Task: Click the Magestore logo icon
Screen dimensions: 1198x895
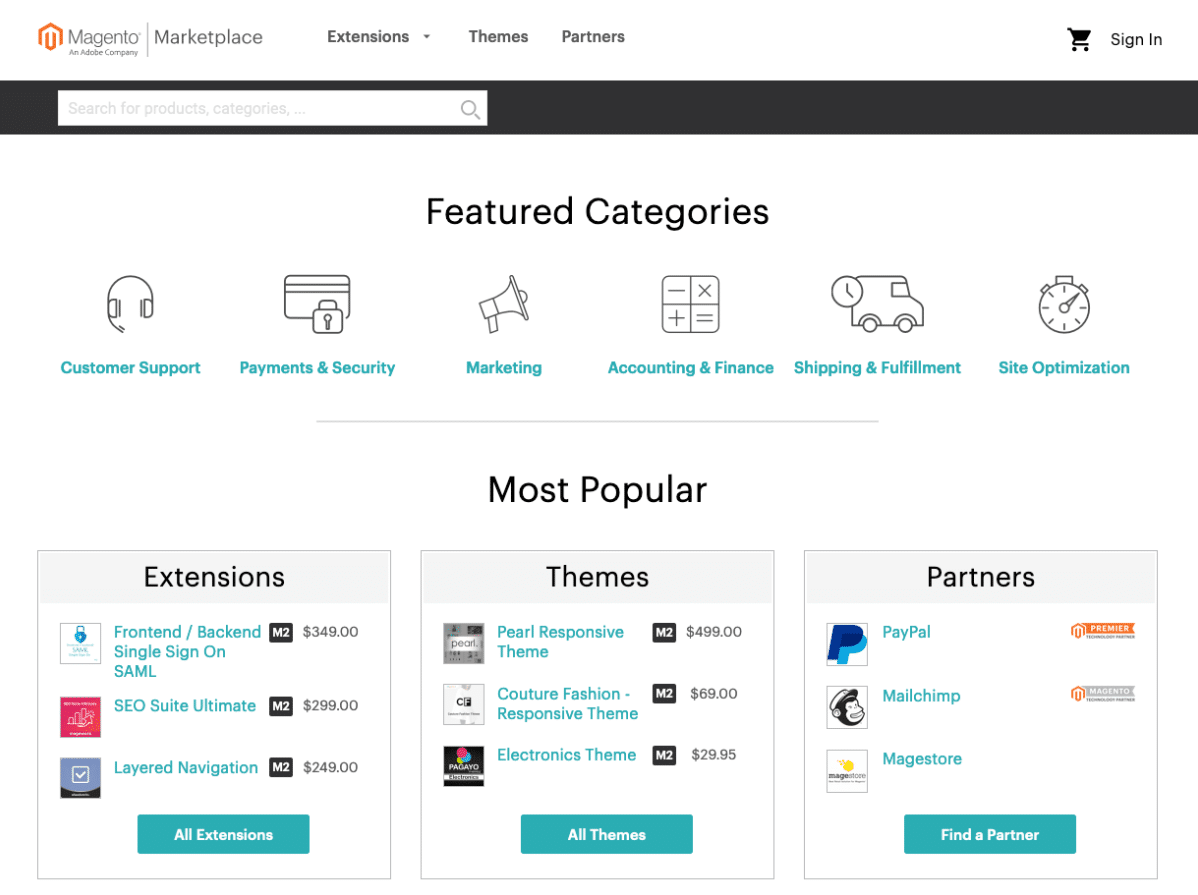Action: pyautogui.click(x=847, y=771)
